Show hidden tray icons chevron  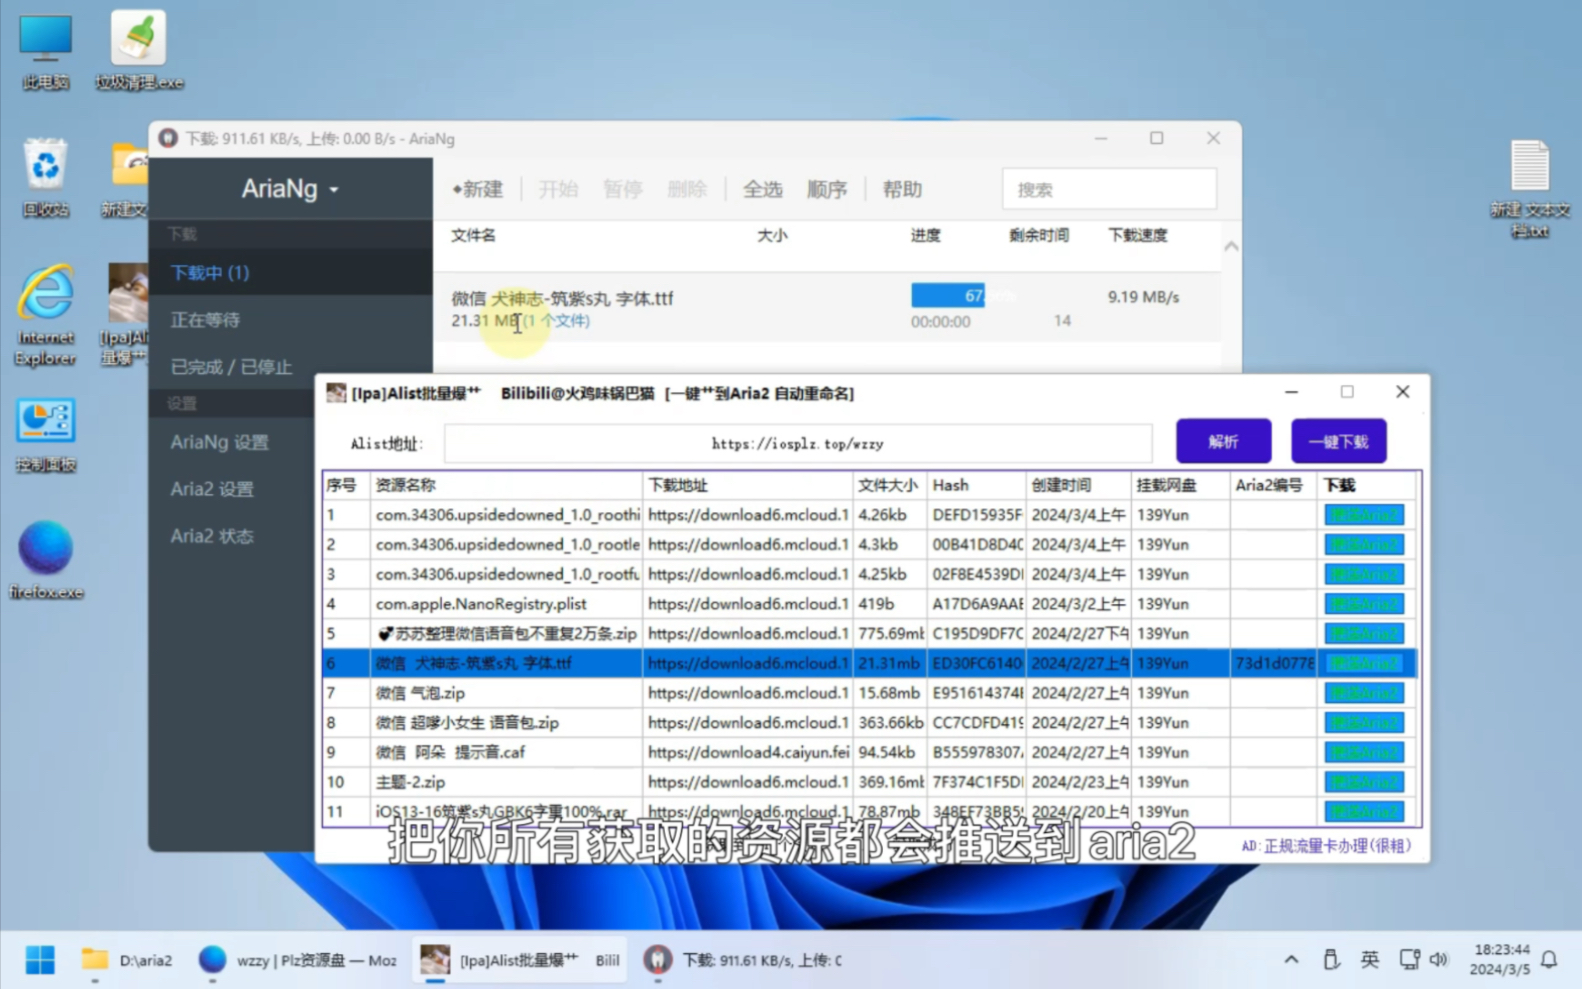pos(1291,960)
